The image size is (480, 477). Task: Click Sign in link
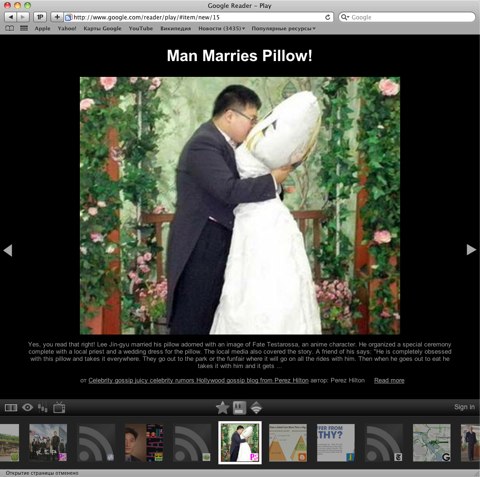464,407
